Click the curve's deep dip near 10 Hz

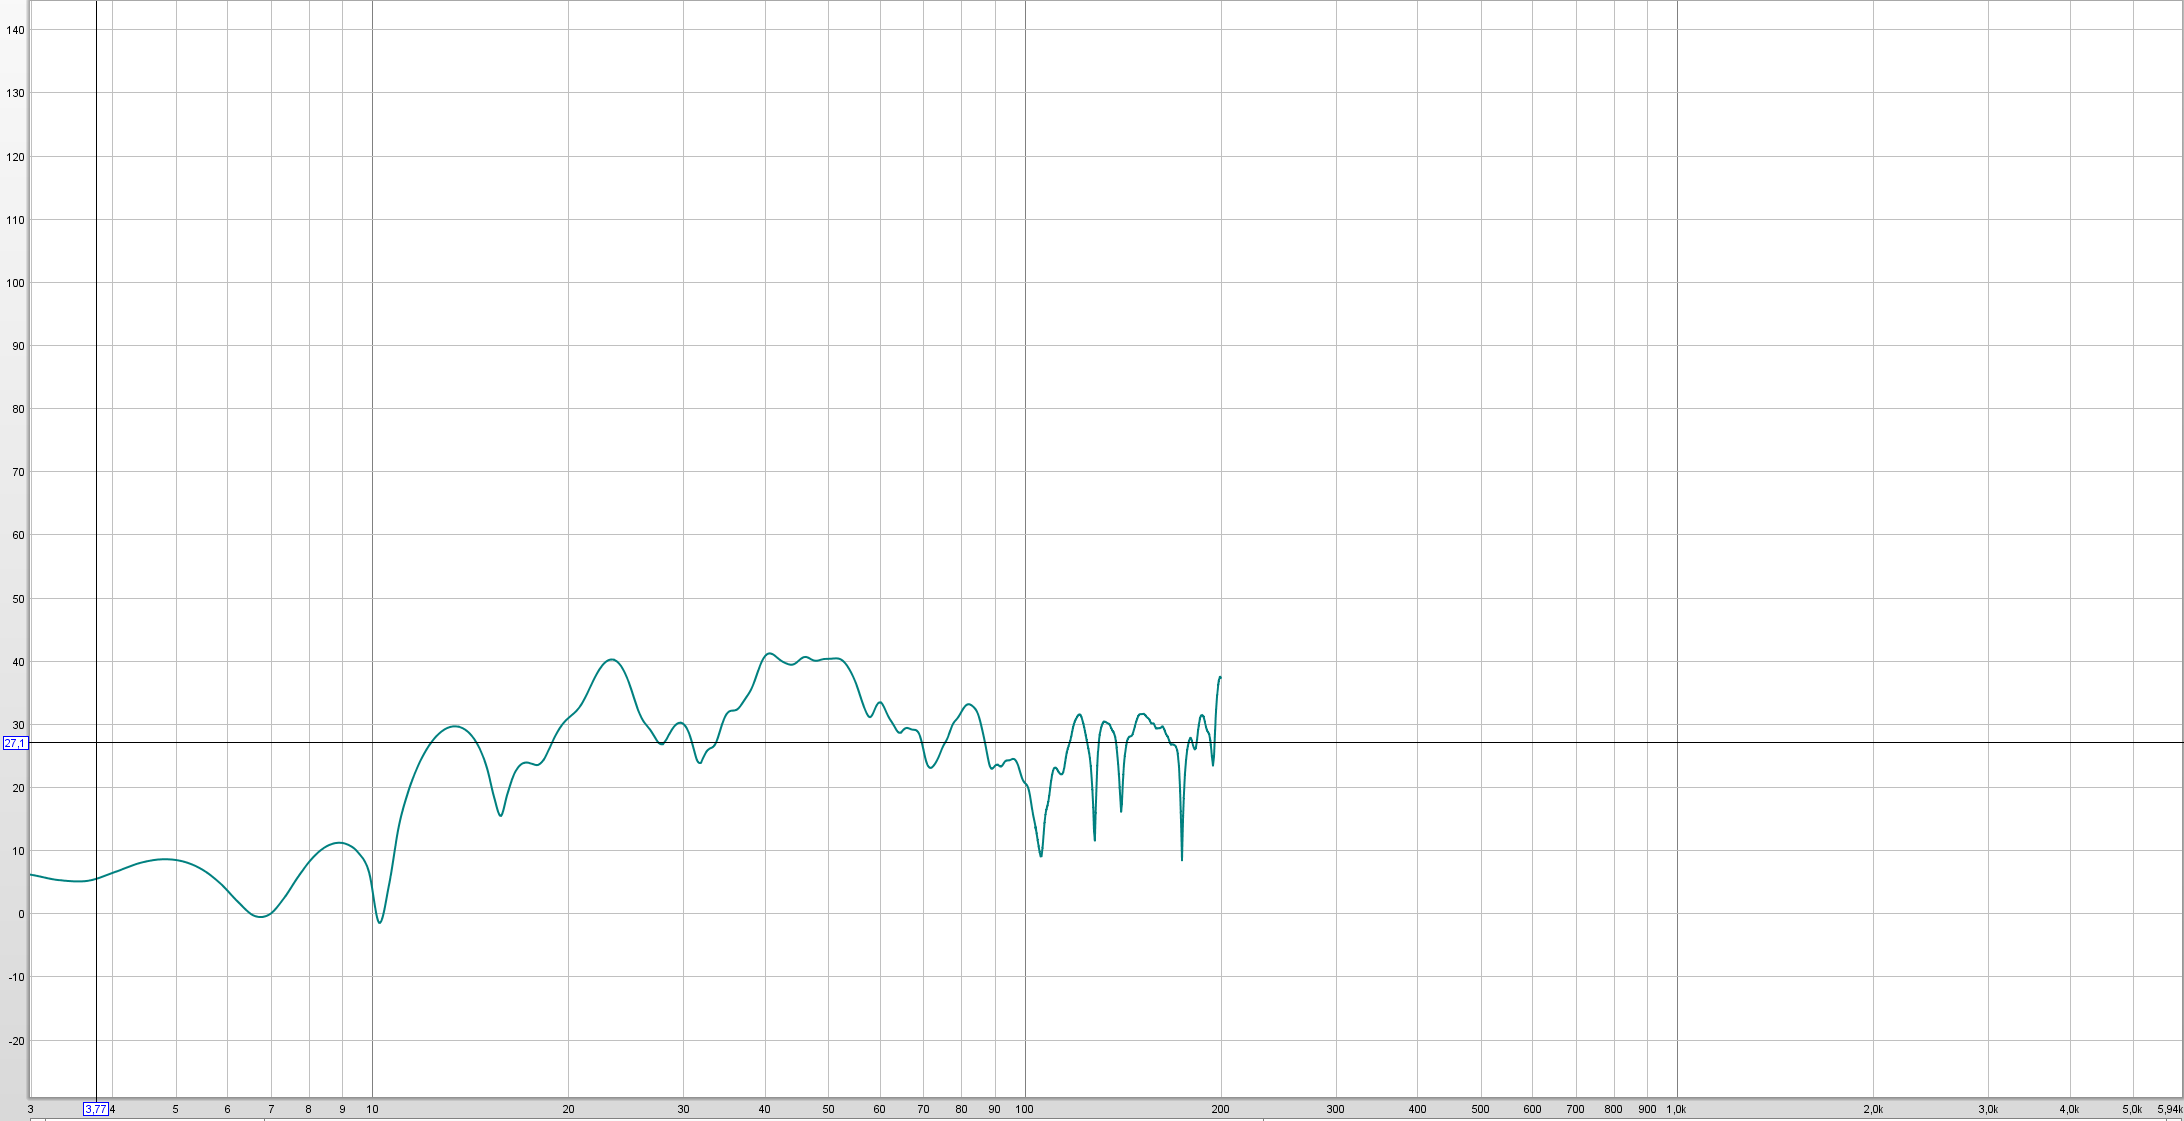point(380,921)
